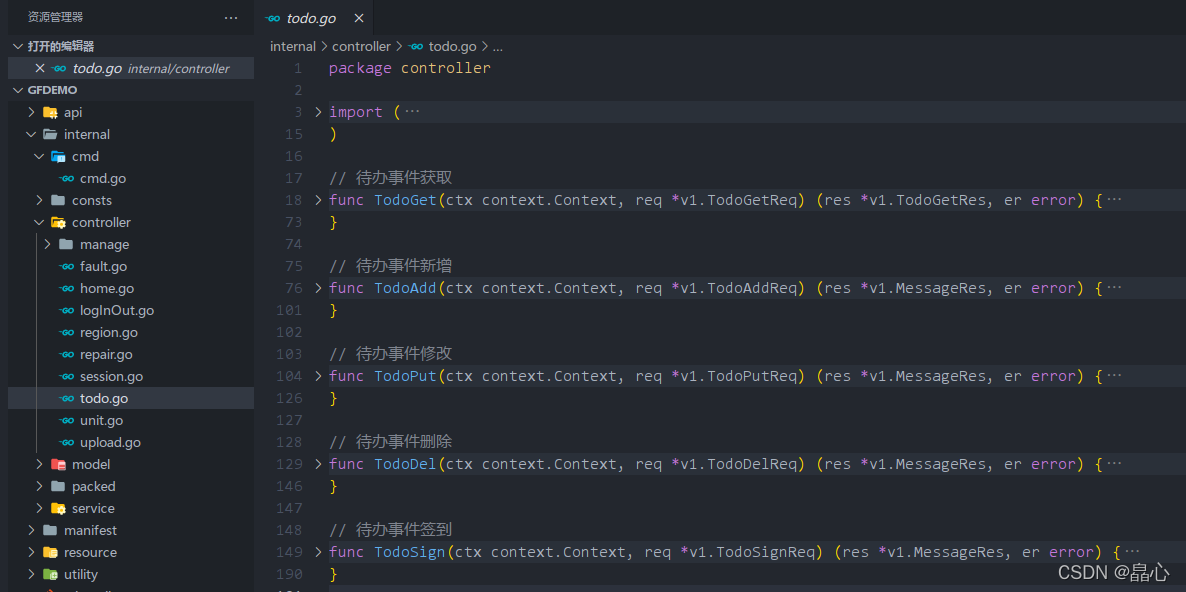Collapse the open editors section header

pyautogui.click(x=131, y=46)
